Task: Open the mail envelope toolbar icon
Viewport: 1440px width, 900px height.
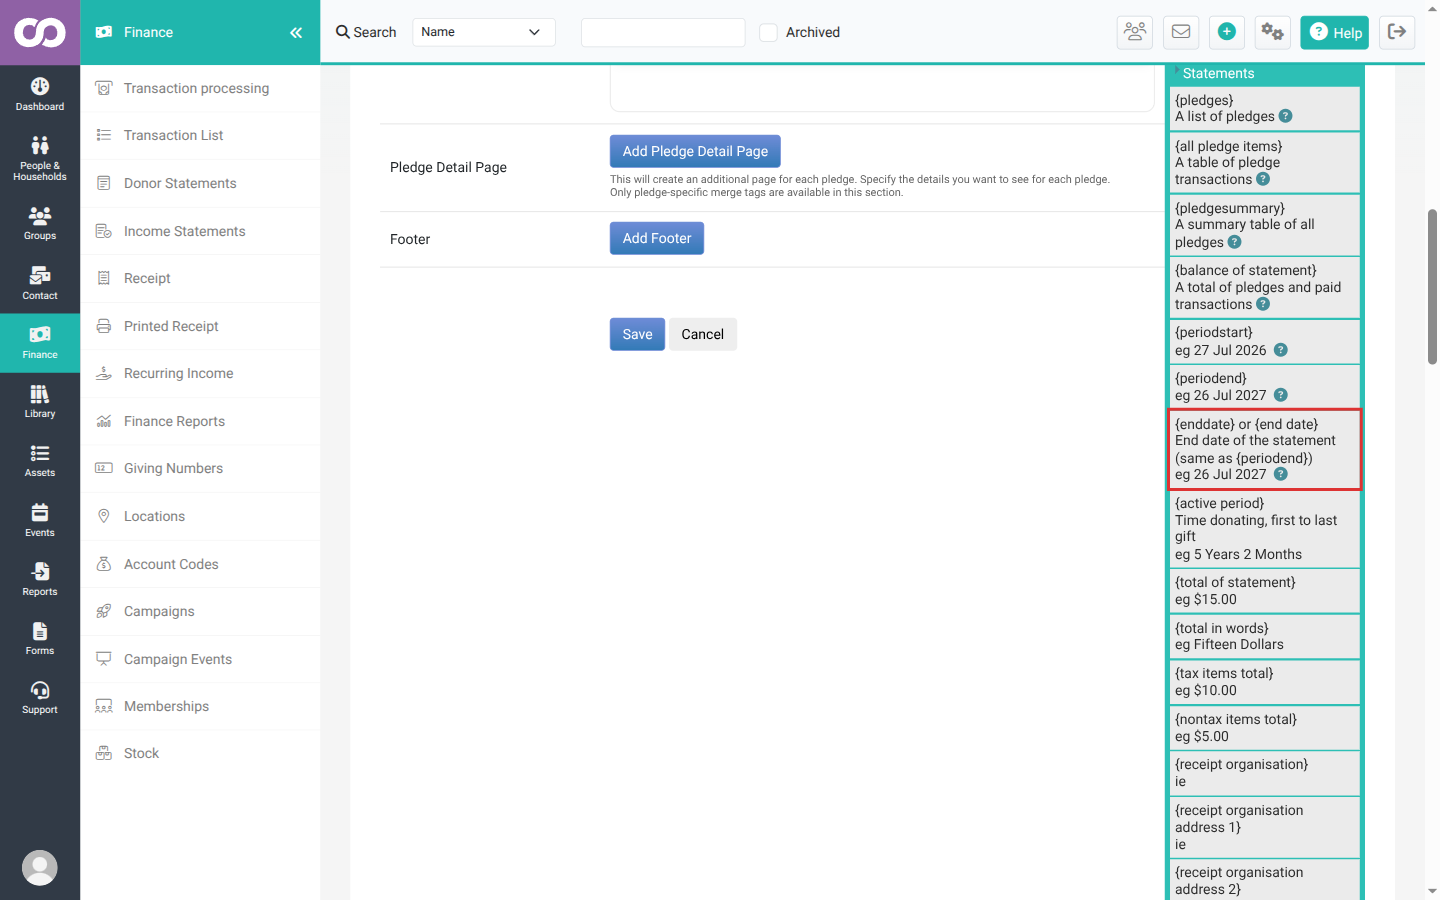Action: coord(1181,32)
